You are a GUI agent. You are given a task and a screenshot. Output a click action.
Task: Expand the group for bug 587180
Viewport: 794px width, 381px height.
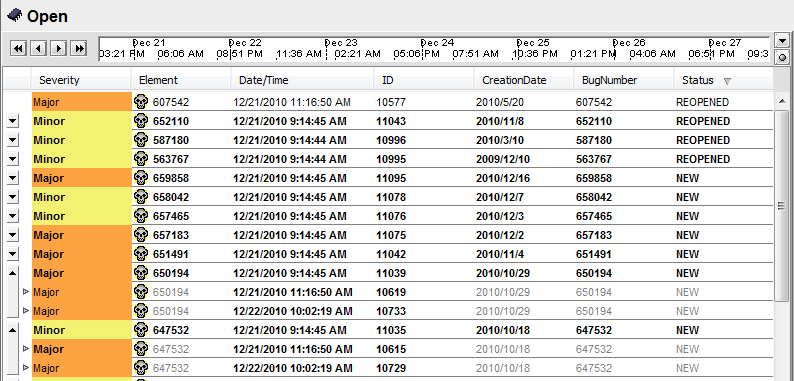(13, 140)
